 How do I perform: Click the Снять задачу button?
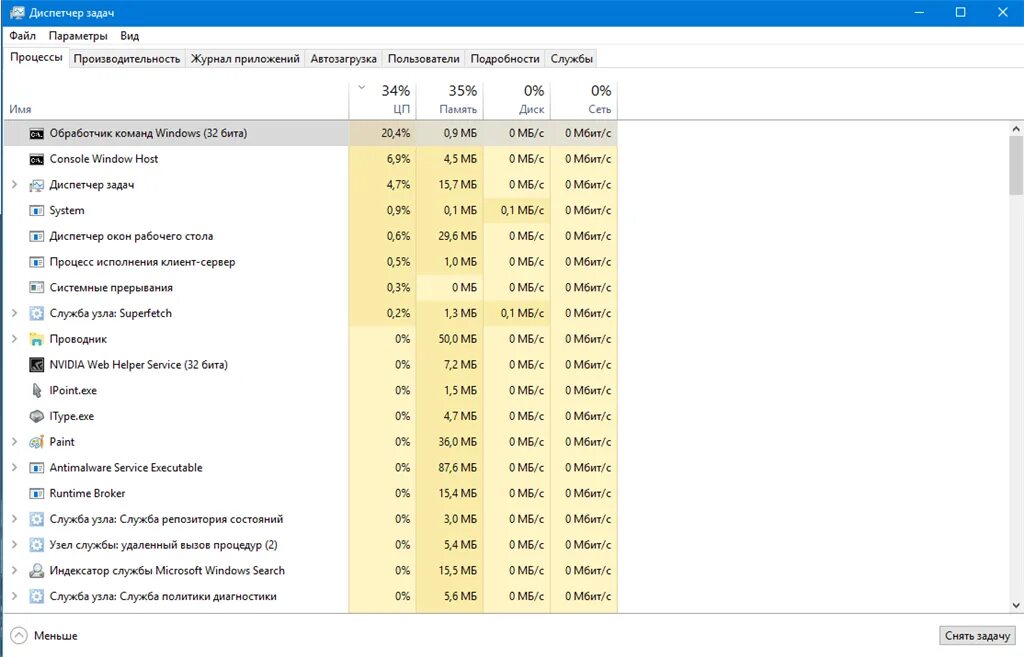(x=977, y=635)
